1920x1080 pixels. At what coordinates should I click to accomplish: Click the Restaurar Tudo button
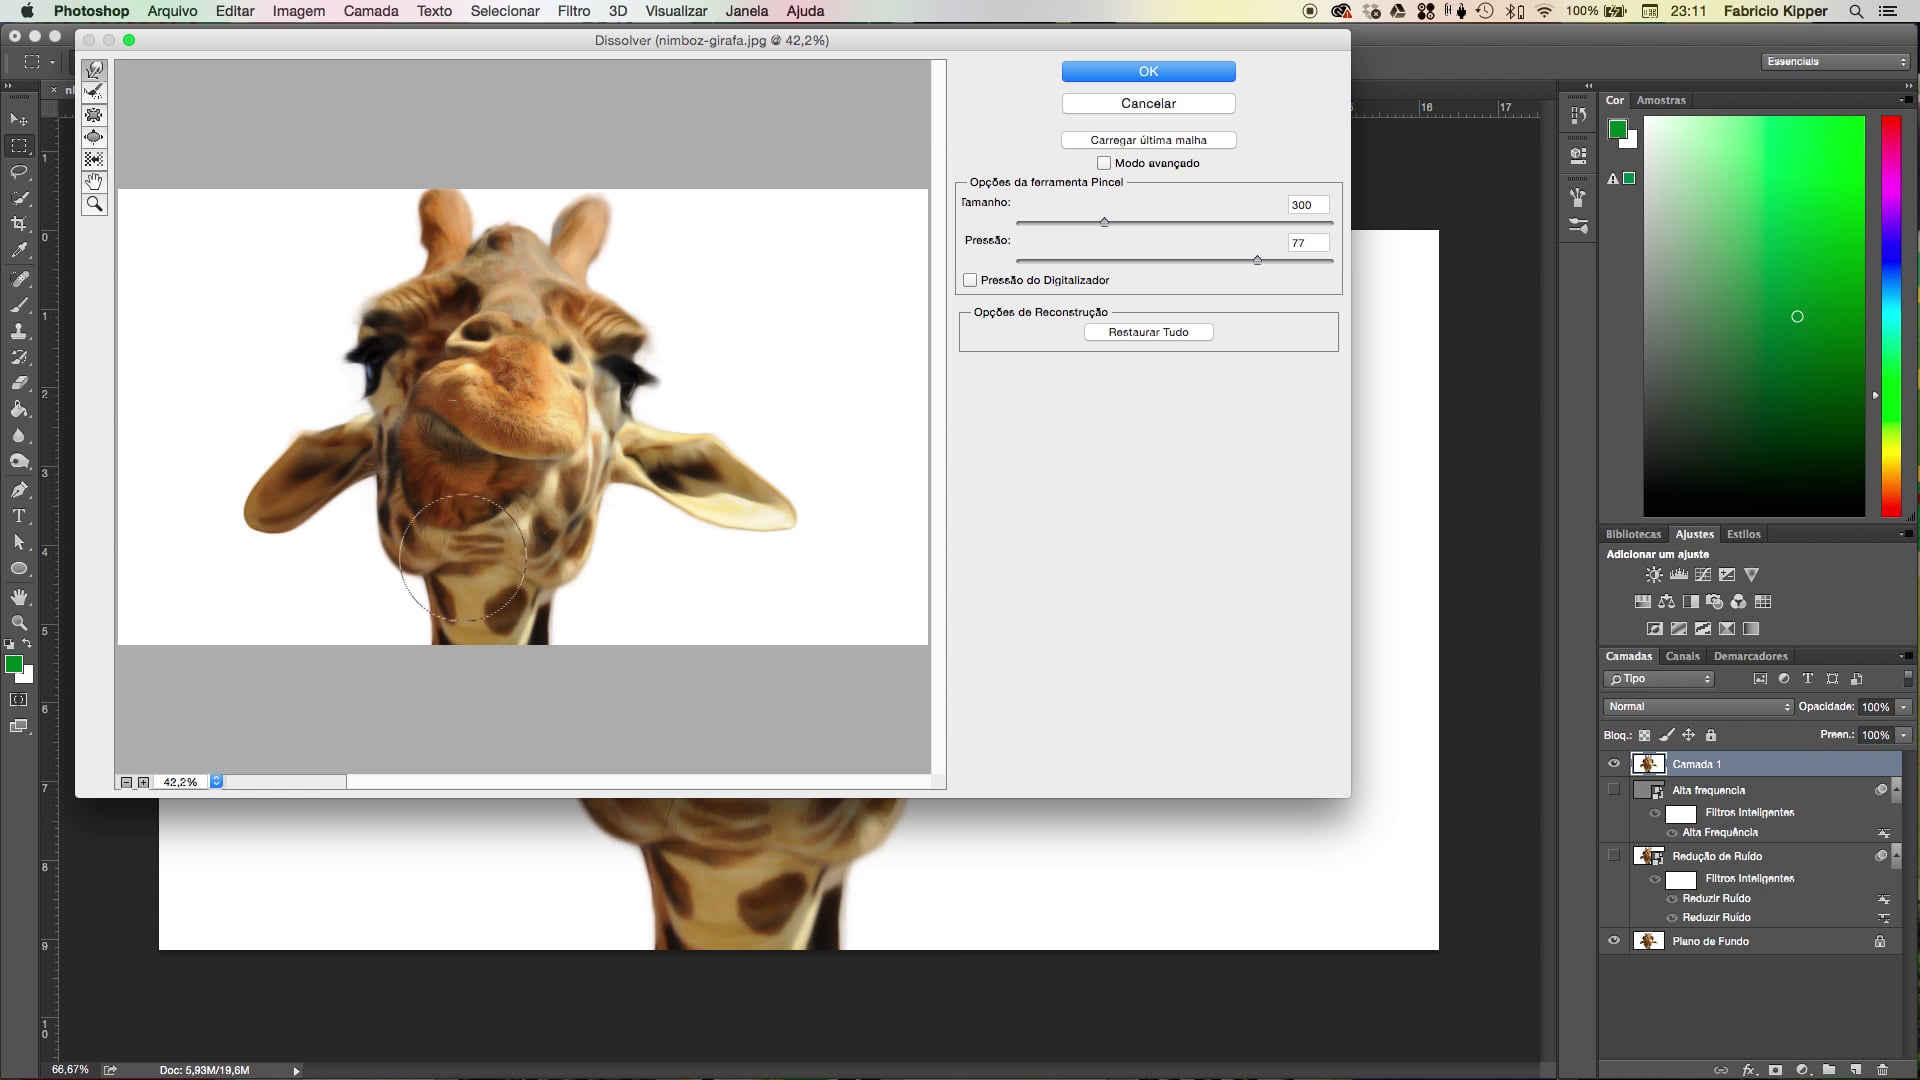pyautogui.click(x=1148, y=332)
